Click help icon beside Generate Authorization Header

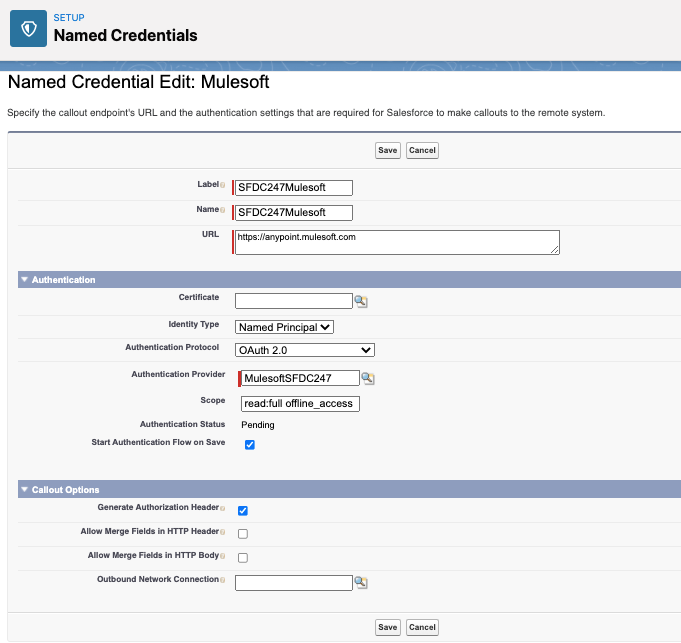222,508
